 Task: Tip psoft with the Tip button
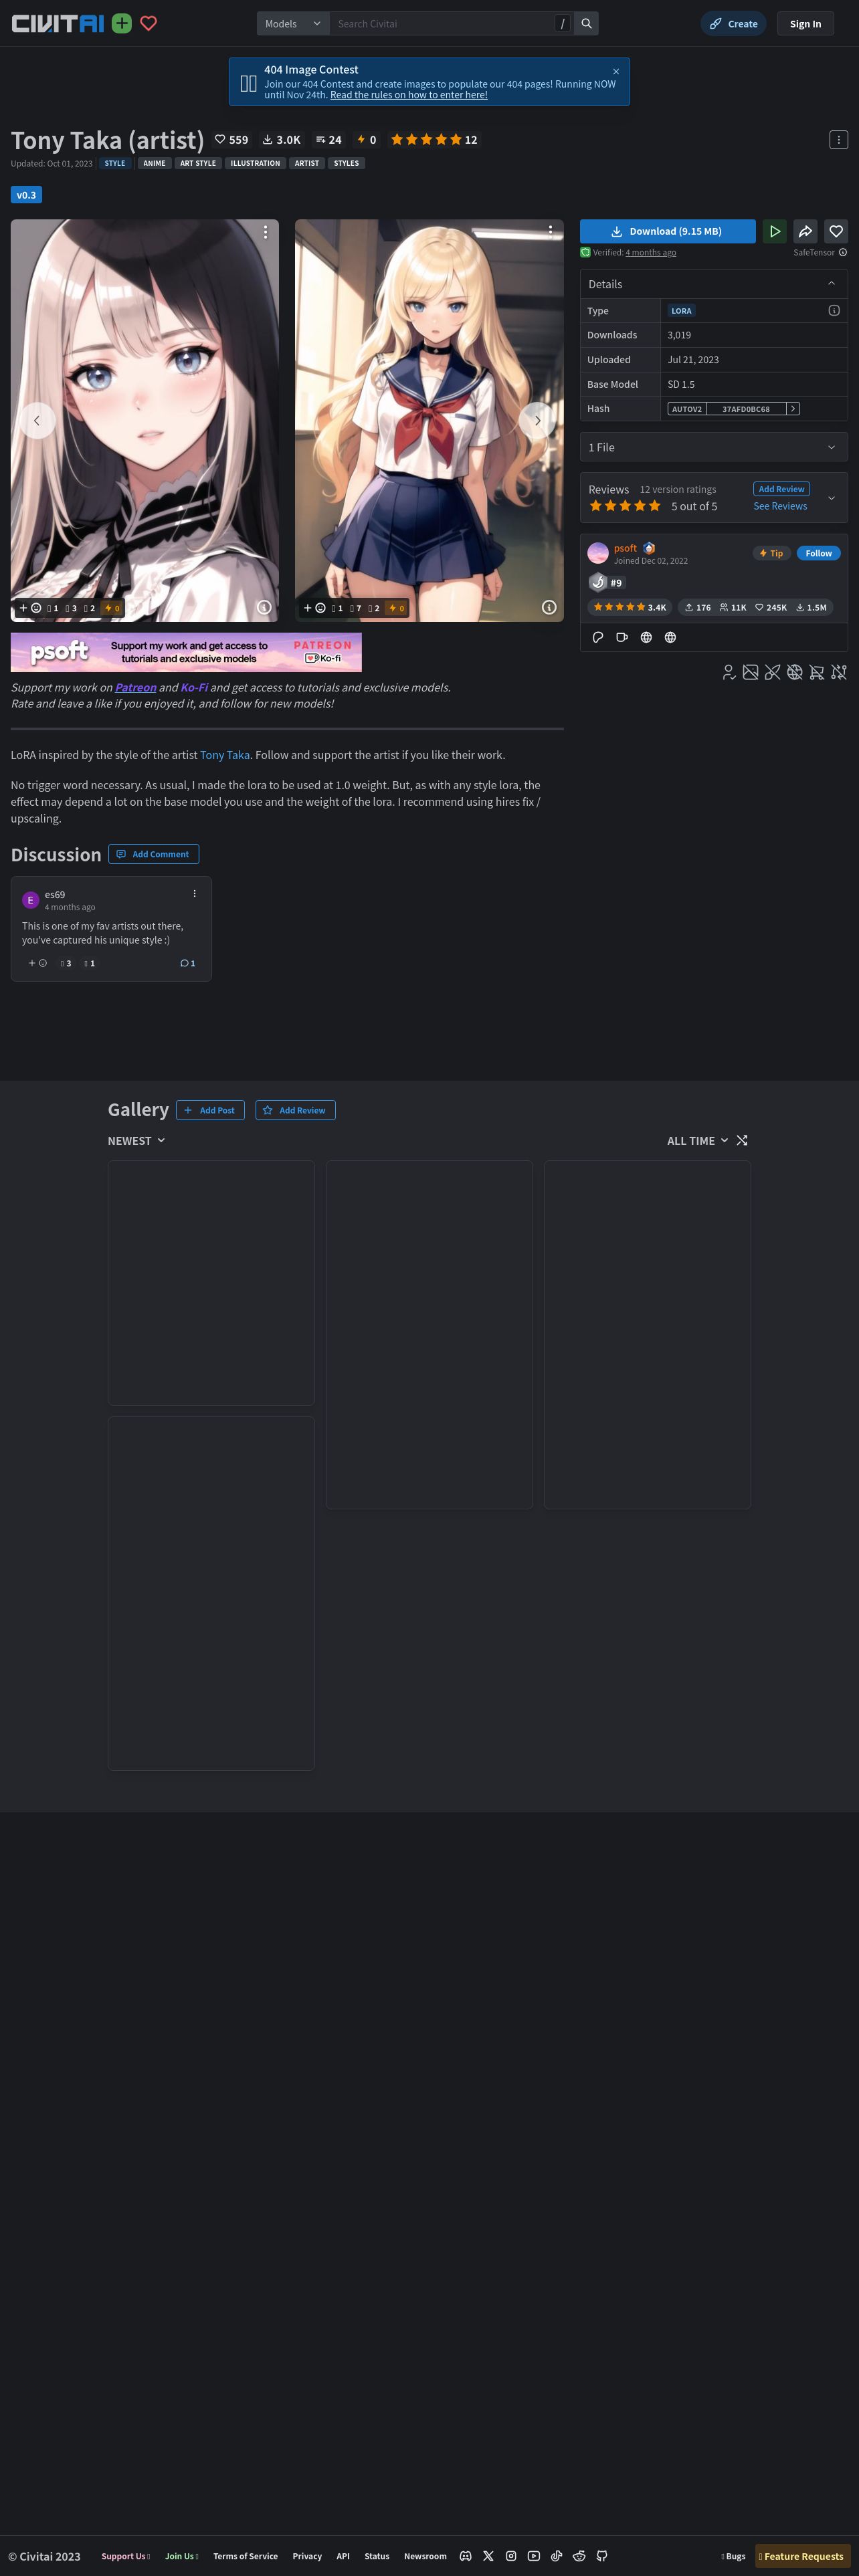771,553
